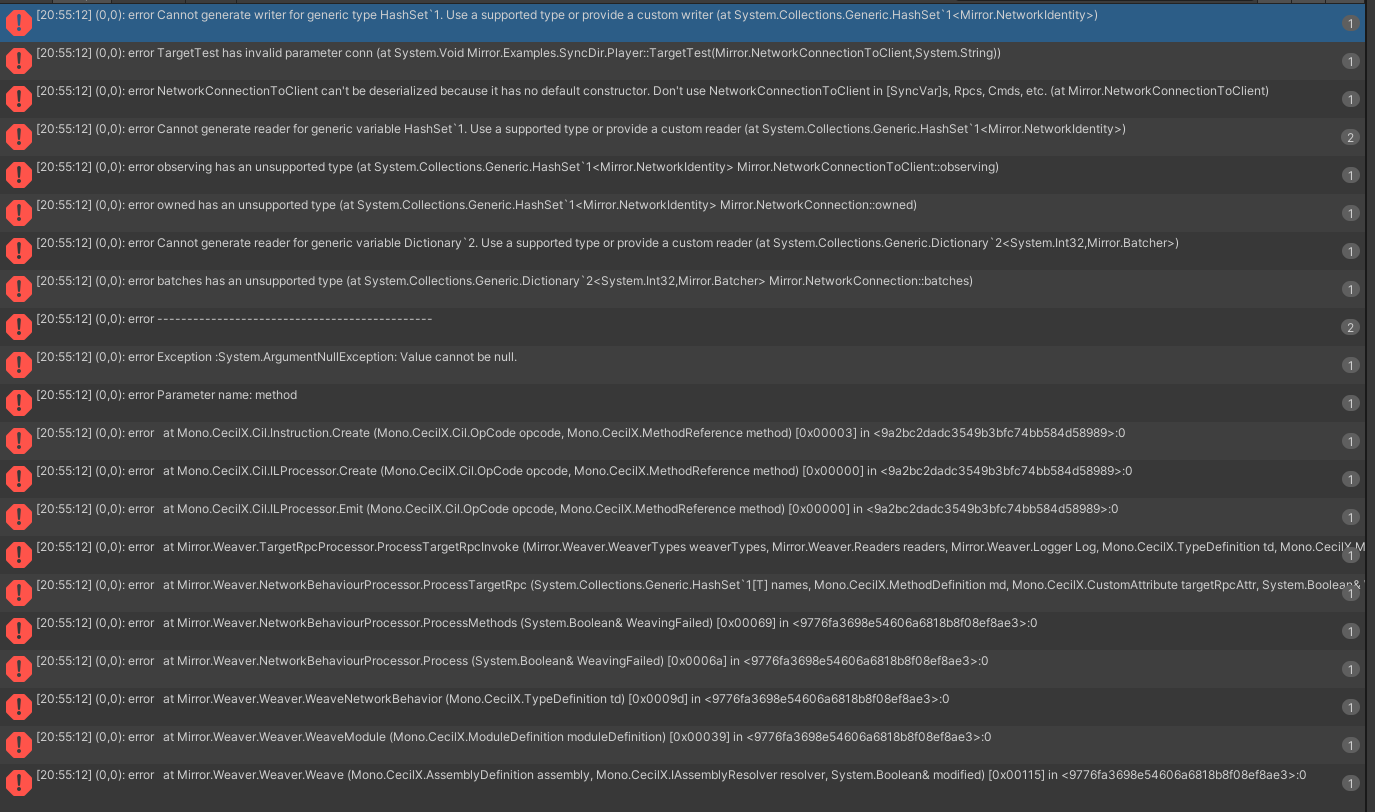Click the error icon on the NetworkConnectionToClient deserialization error

(x=18, y=98)
